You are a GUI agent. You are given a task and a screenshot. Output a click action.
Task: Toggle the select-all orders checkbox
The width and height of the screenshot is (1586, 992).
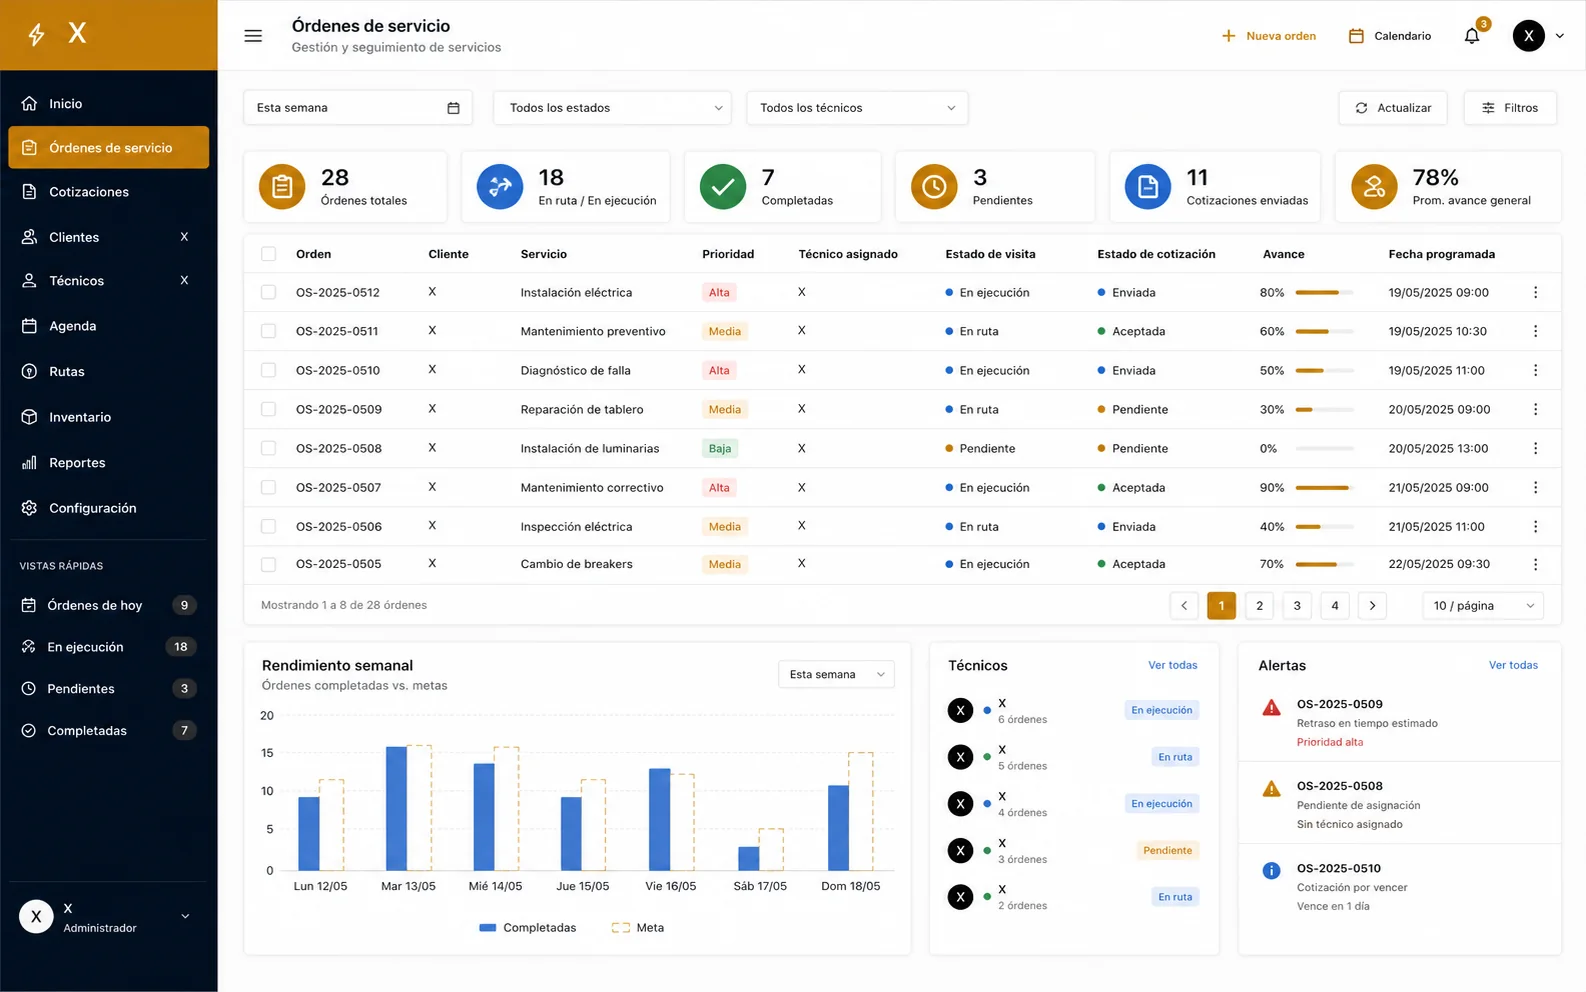(268, 254)
